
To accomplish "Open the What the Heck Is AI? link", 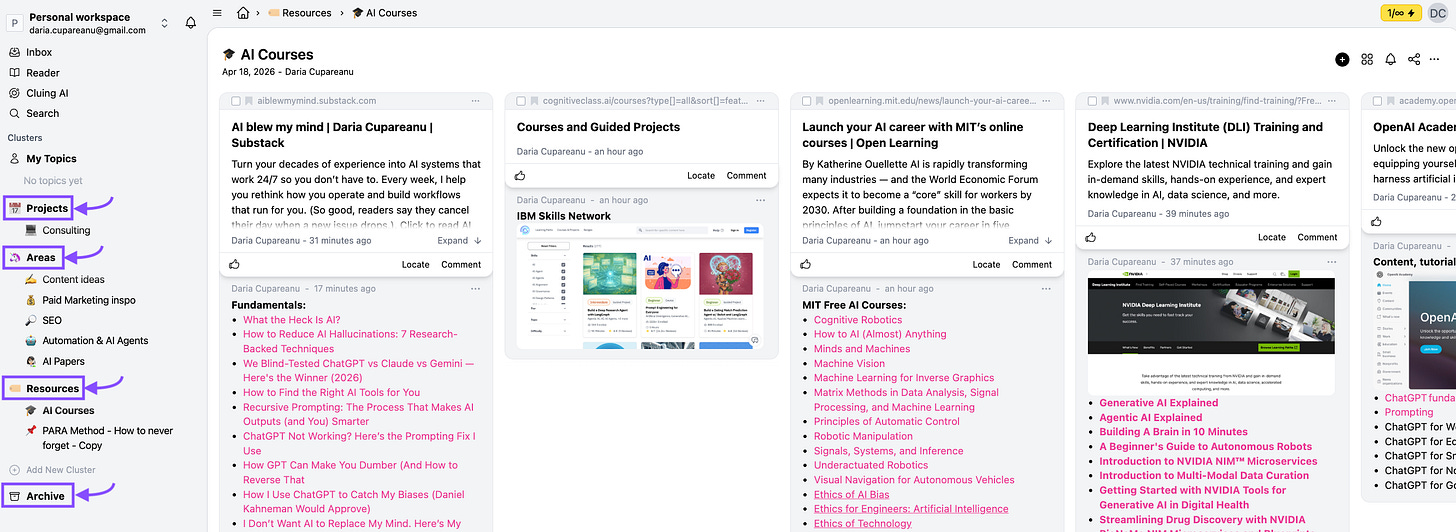I will coord(291,320).
